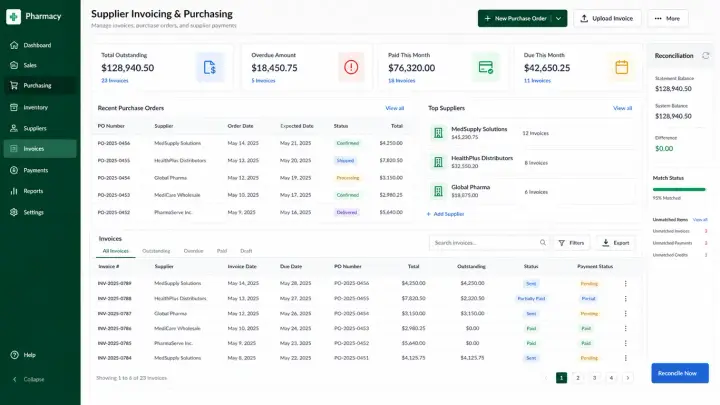Click the Payments coin icon in sidebar
This screenshot has height=405, width=720.
click(x=14, y=170)
